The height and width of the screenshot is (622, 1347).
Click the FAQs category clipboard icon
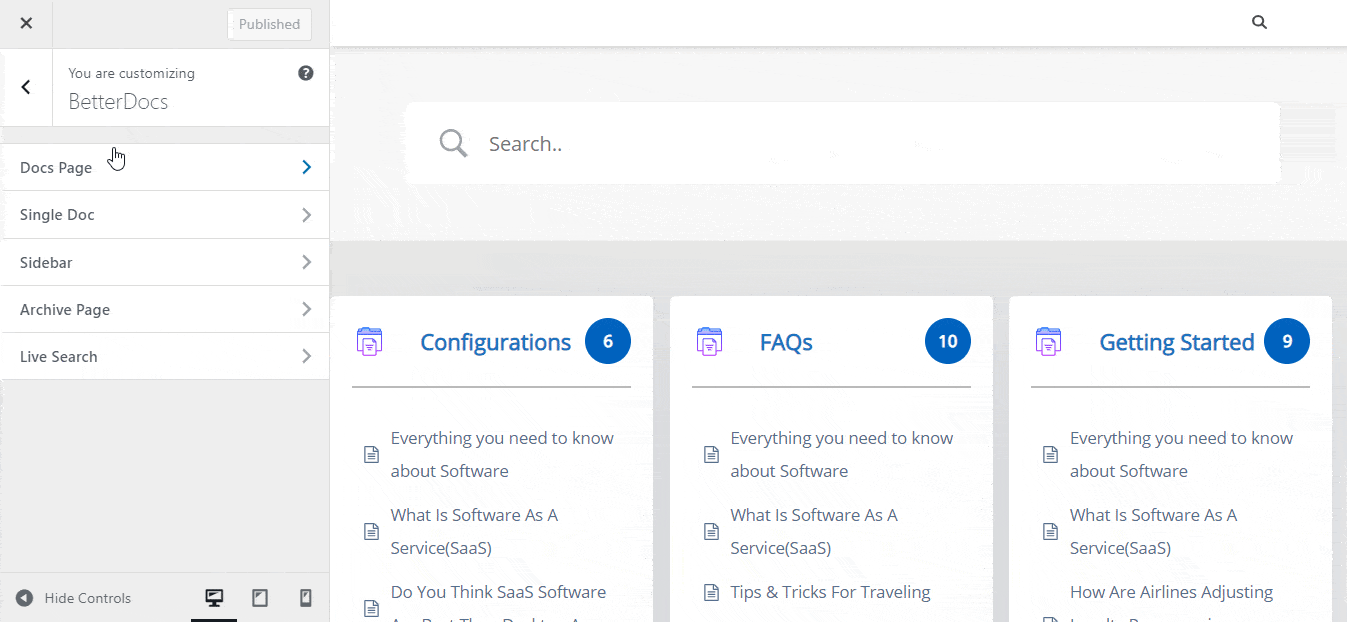[709, 341]
